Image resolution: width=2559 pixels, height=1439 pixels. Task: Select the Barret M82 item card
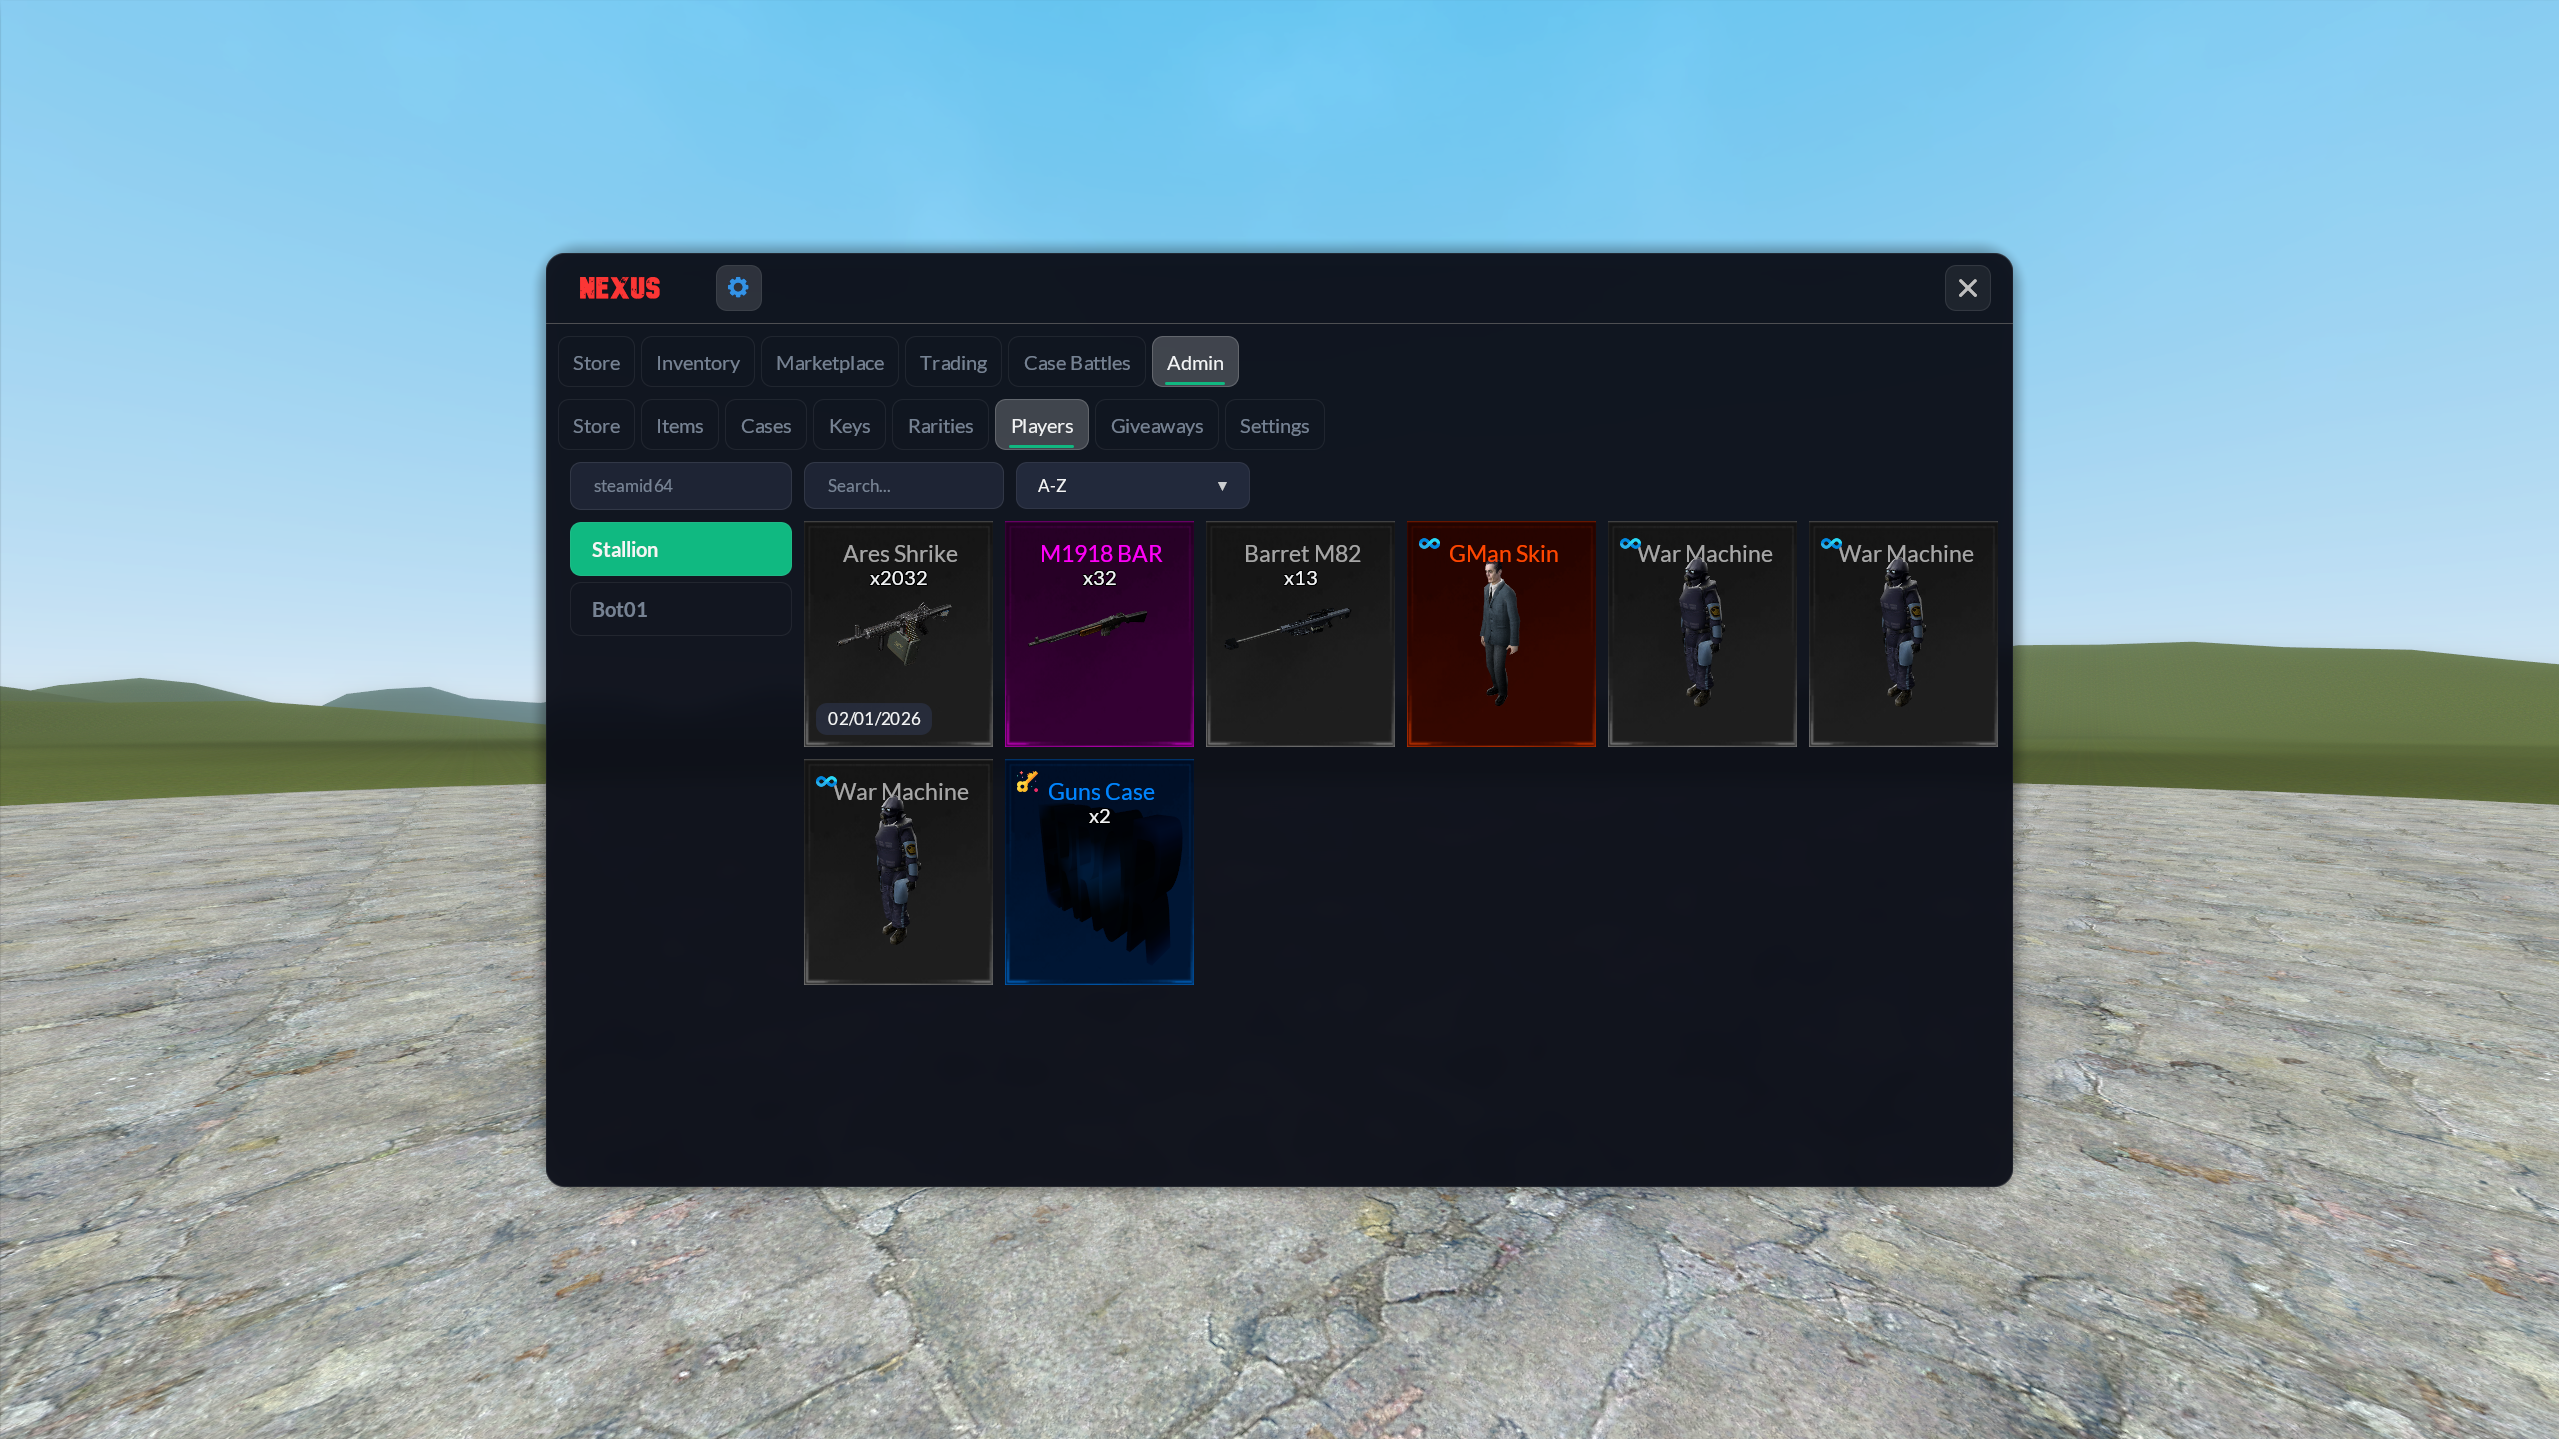point(1300,634)
